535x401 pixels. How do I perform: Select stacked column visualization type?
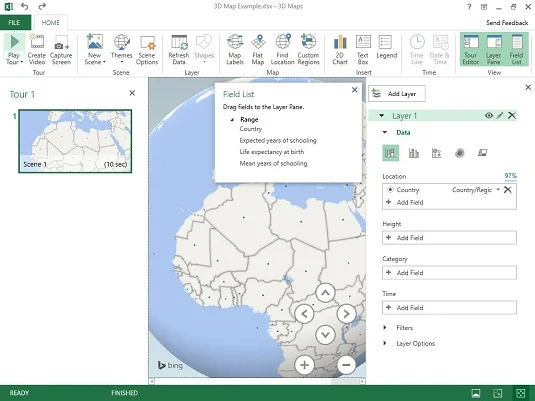[390, 153]
